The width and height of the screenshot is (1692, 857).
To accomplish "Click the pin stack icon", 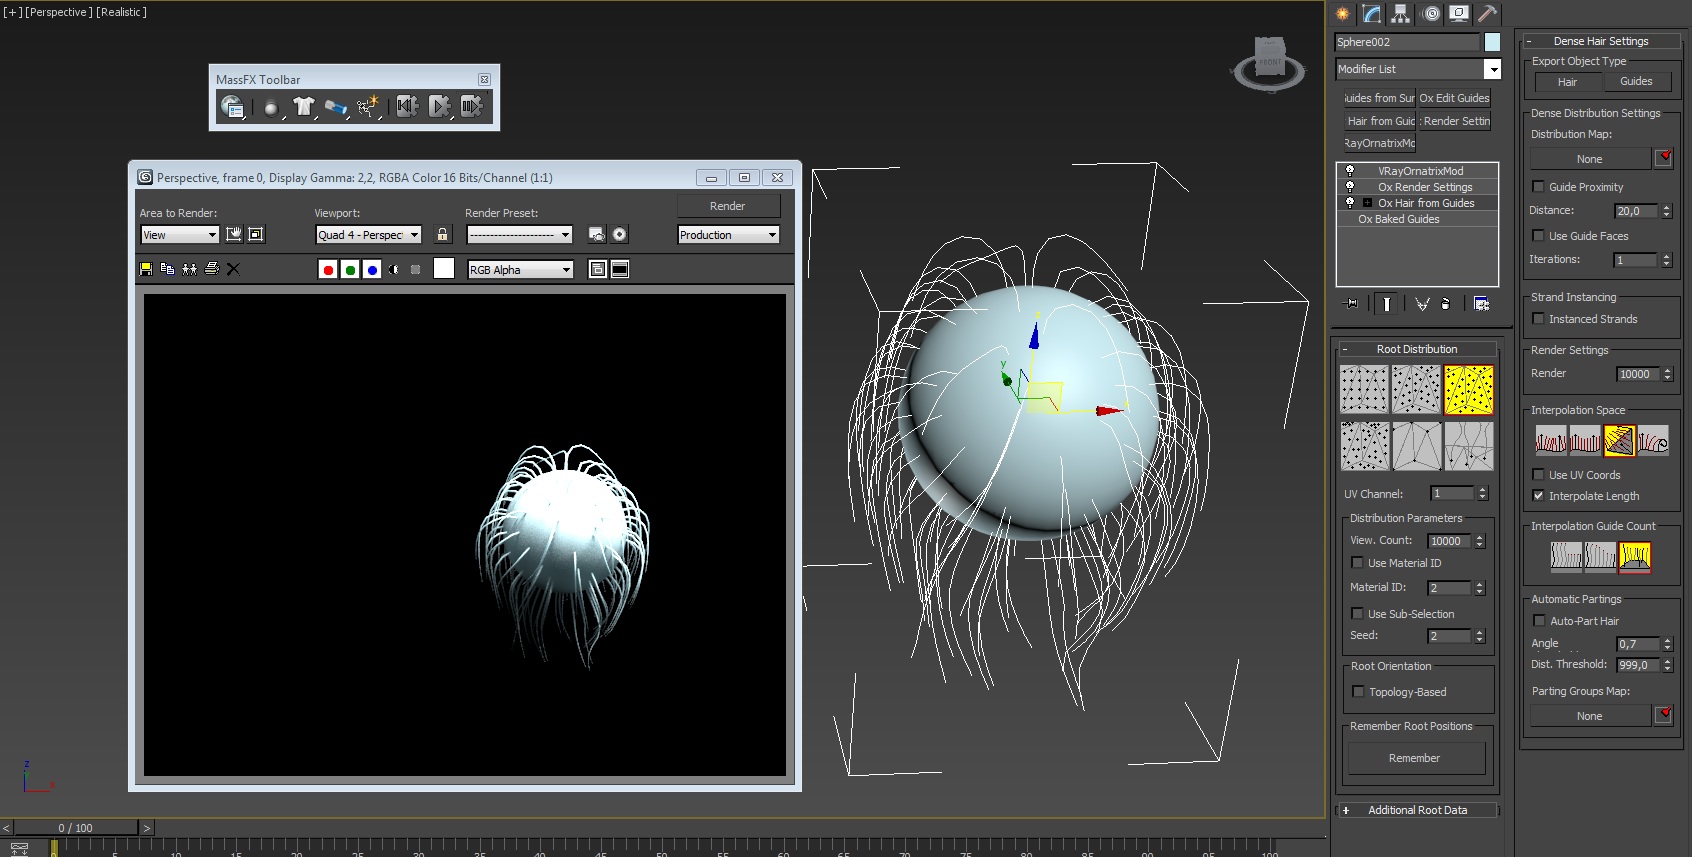I will pyautogui.click(x=1350, y=304).
